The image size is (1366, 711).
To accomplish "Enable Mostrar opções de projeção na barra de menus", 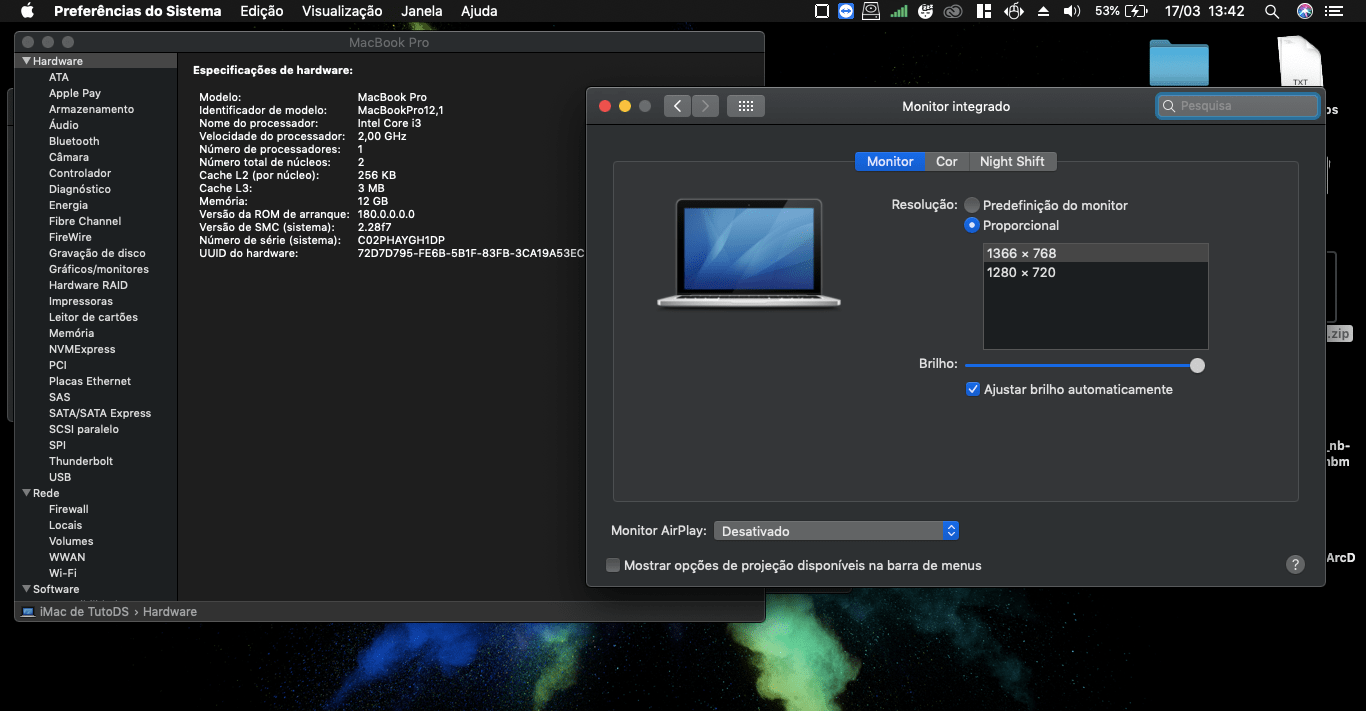I will coord(612,565).
